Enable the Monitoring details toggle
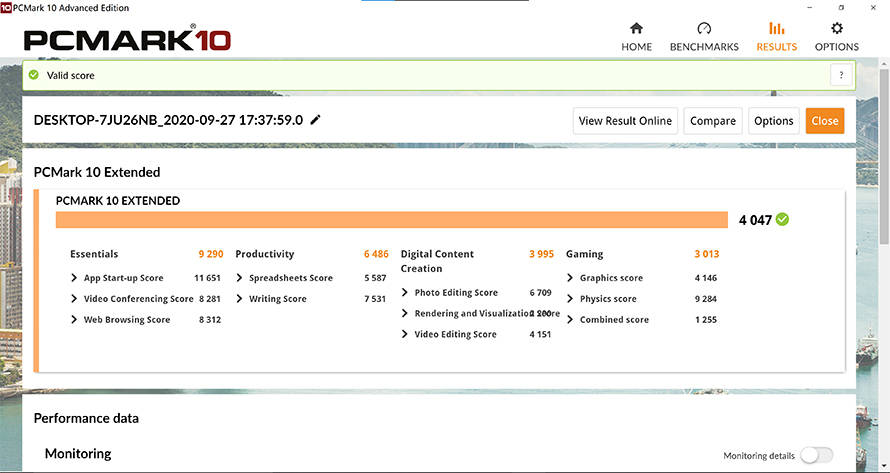This screenshot has height=473, width=890. pyautogui.click(x=815, y=455)
